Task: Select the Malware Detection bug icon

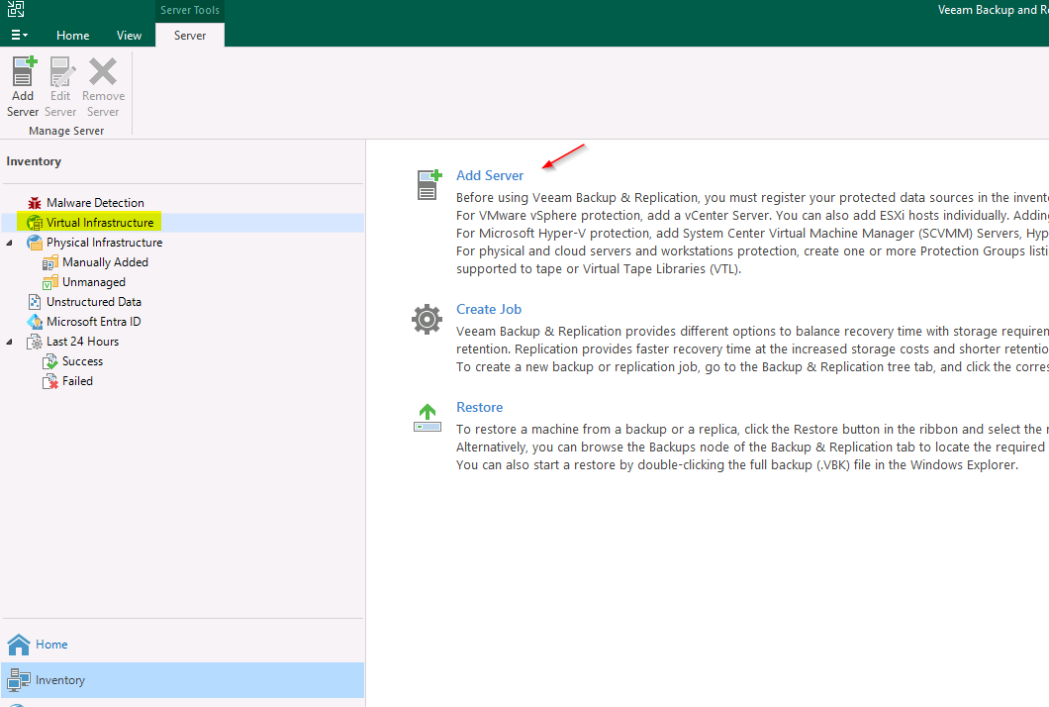Action: point(35,203)
